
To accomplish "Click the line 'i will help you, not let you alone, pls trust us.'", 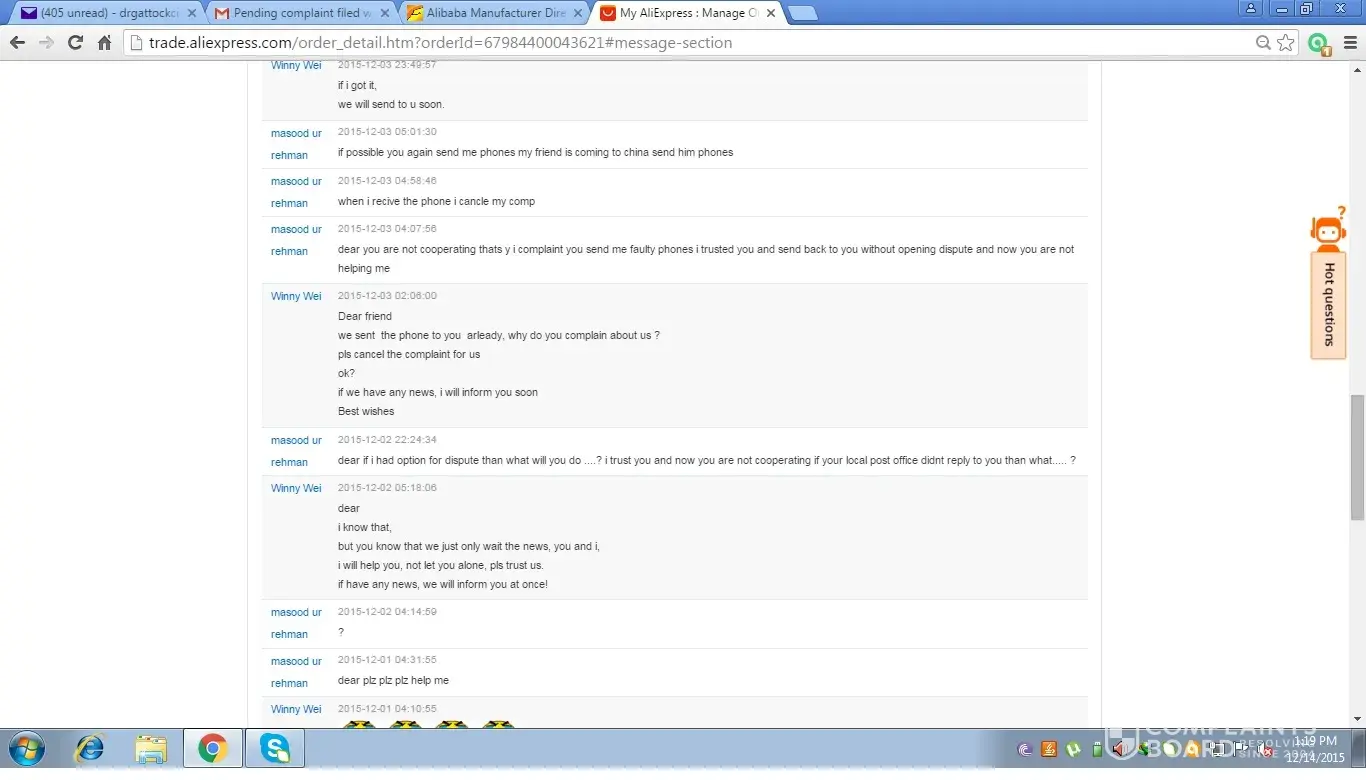I will pyautogui.click(x=441, y=565).
